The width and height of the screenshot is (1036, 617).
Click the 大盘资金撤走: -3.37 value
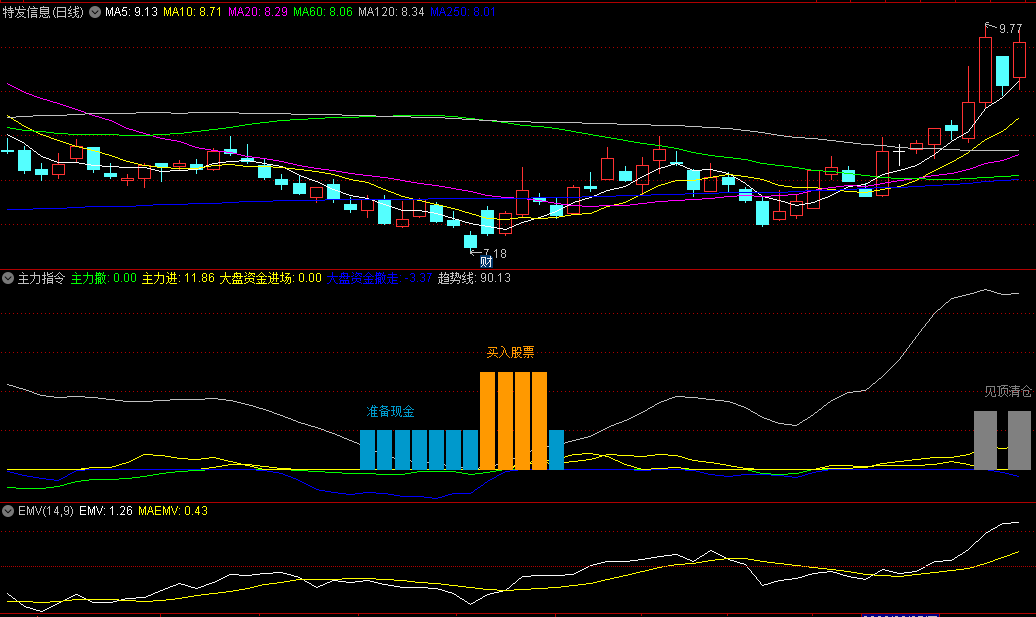click(379, 278)
